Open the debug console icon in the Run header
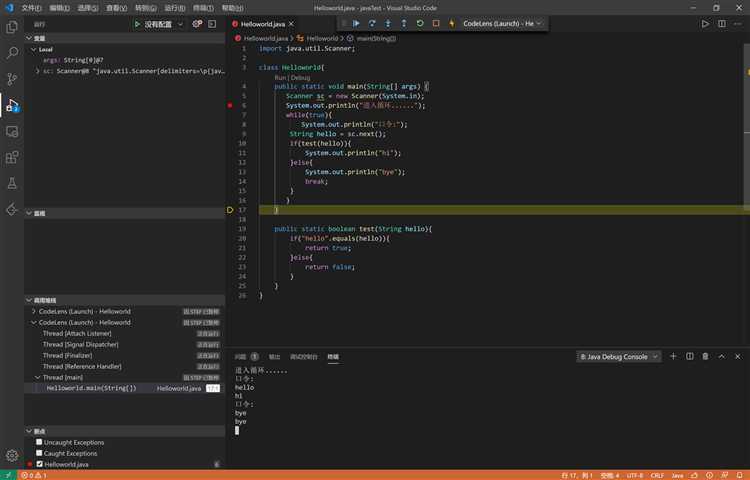The image size is (750, 480). (212, 24)
